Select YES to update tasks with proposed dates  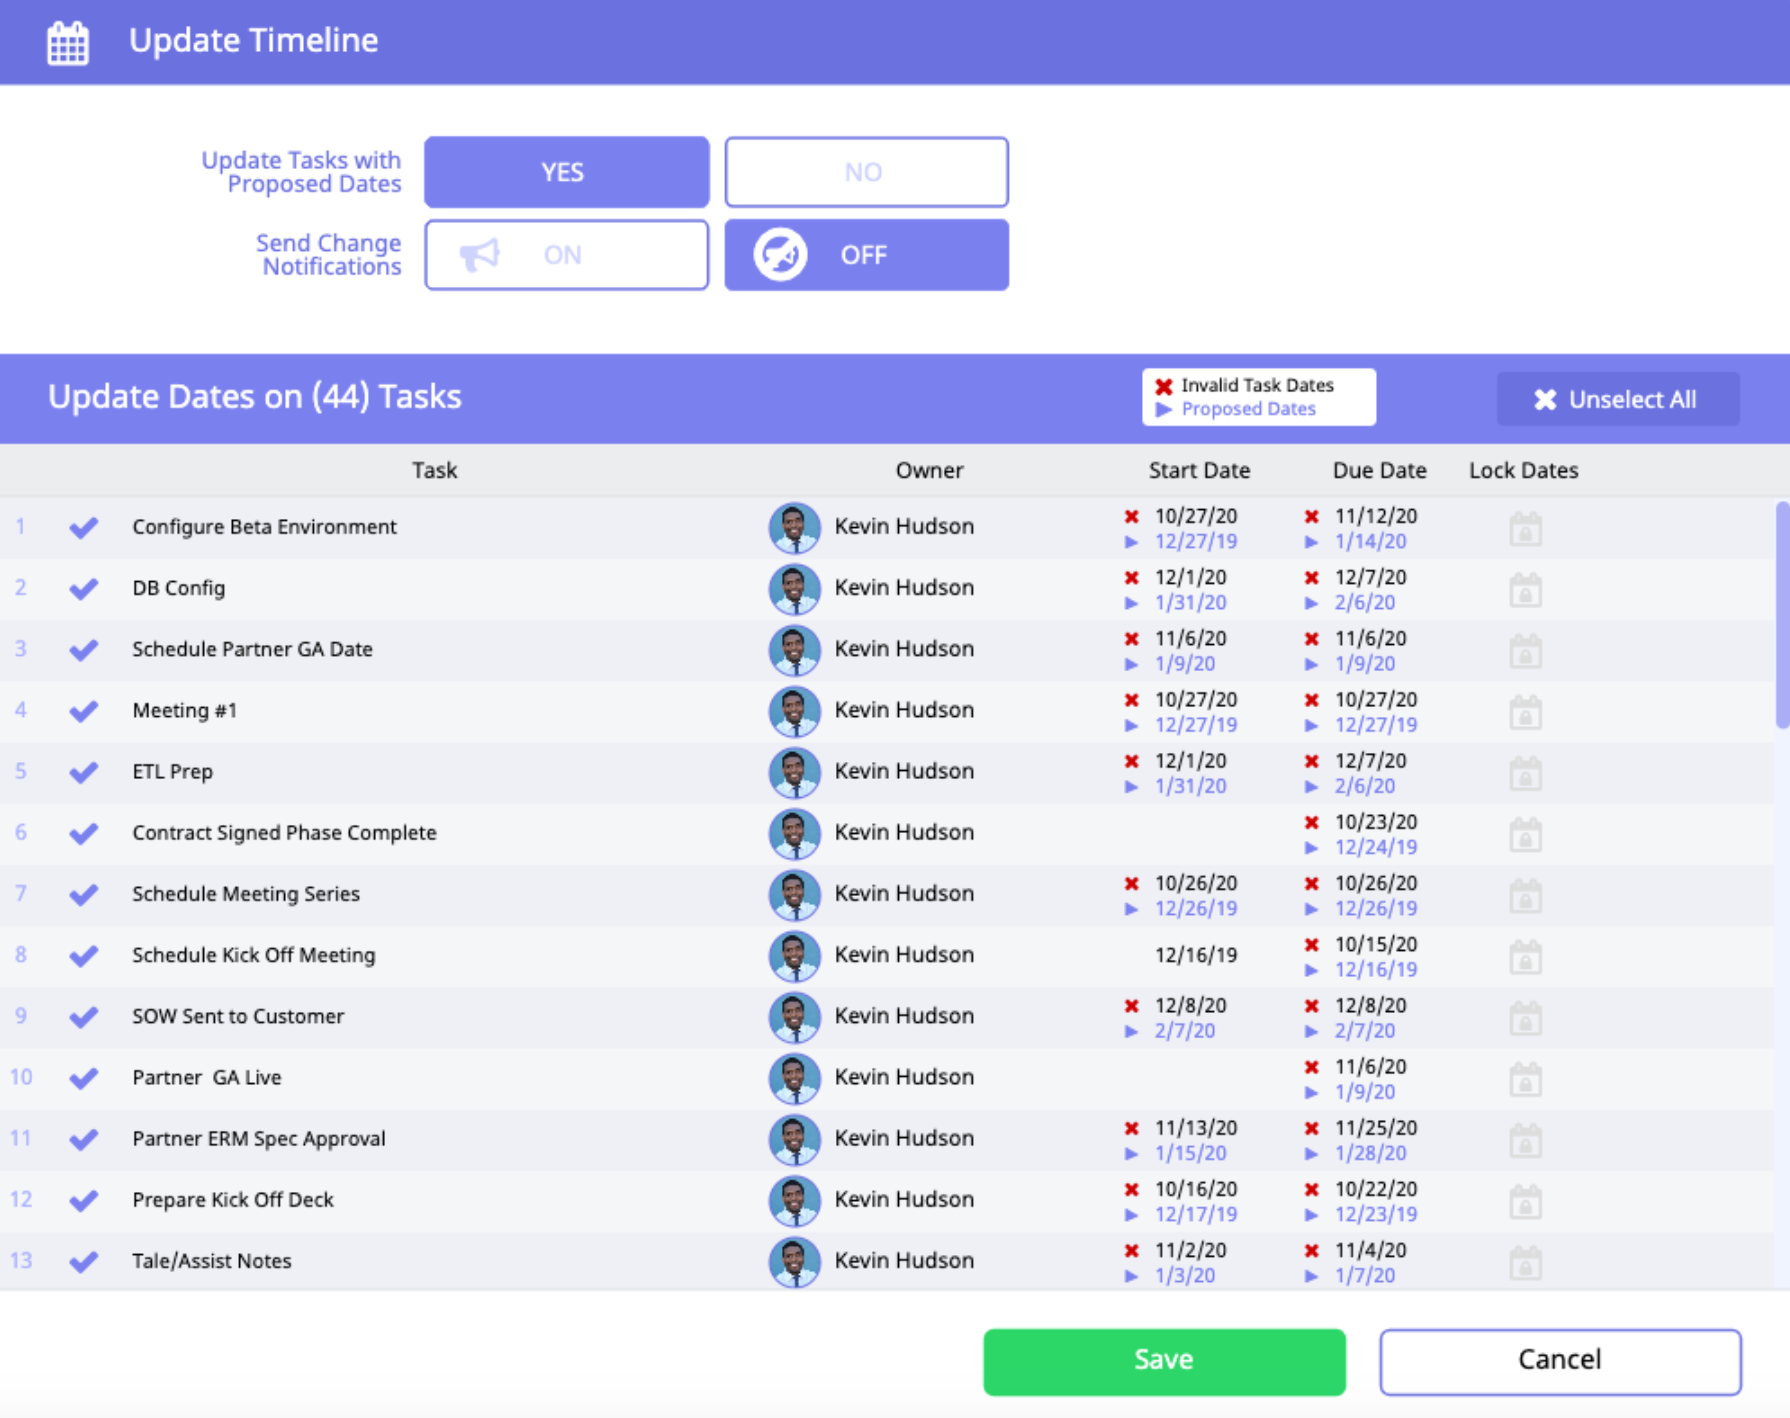point(566,172)
